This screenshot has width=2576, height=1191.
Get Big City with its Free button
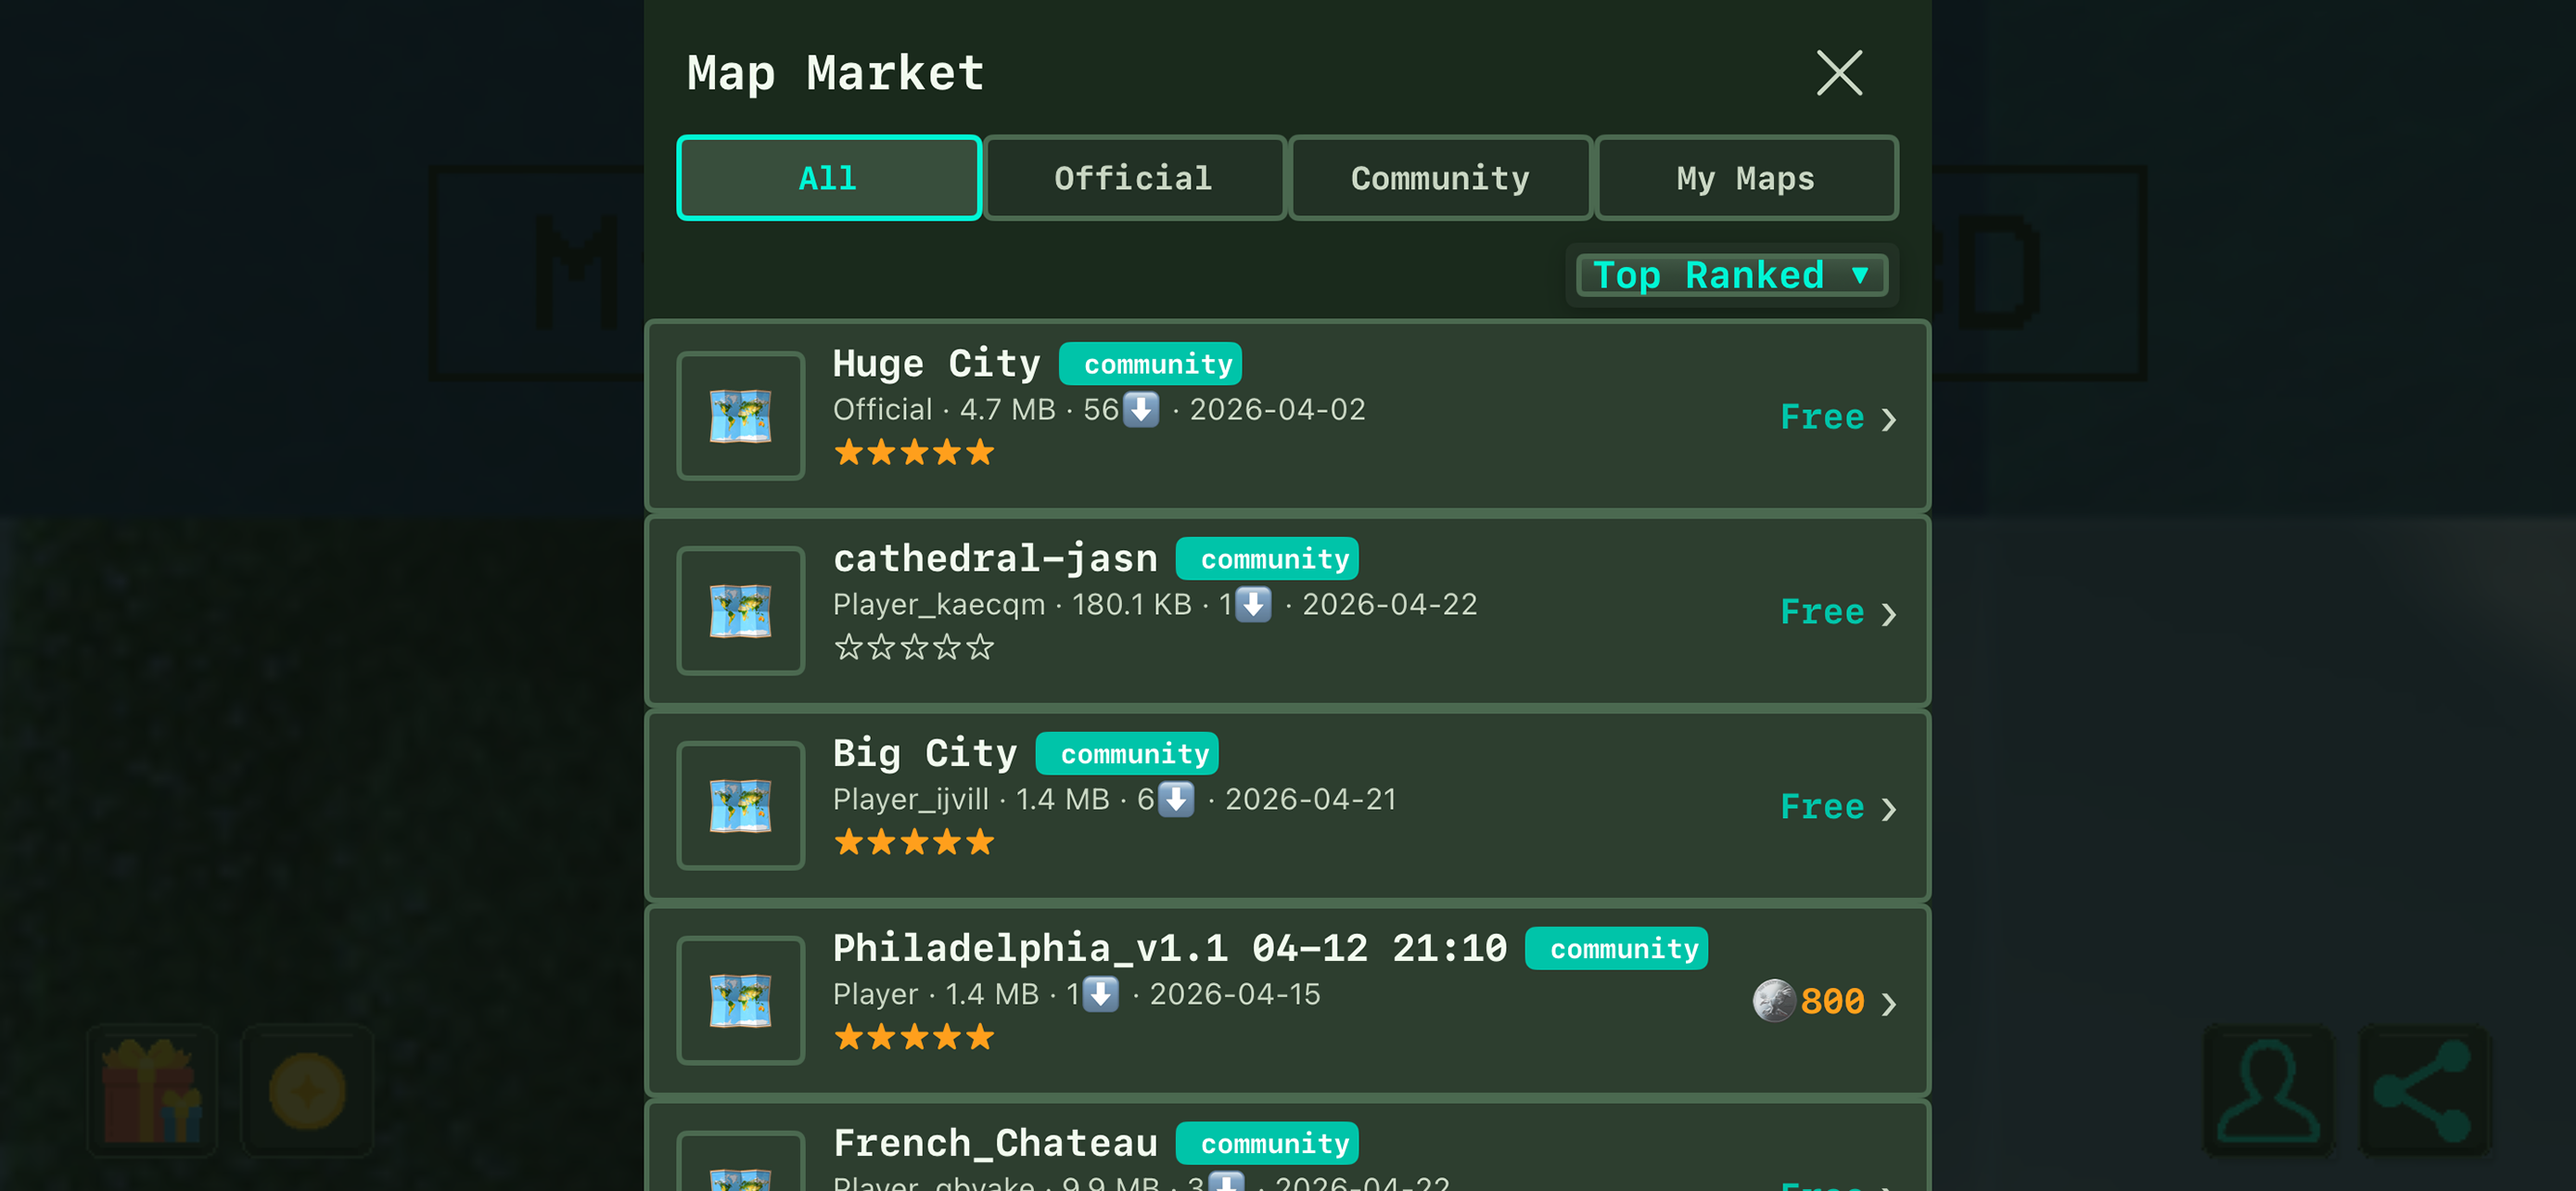1822,807
